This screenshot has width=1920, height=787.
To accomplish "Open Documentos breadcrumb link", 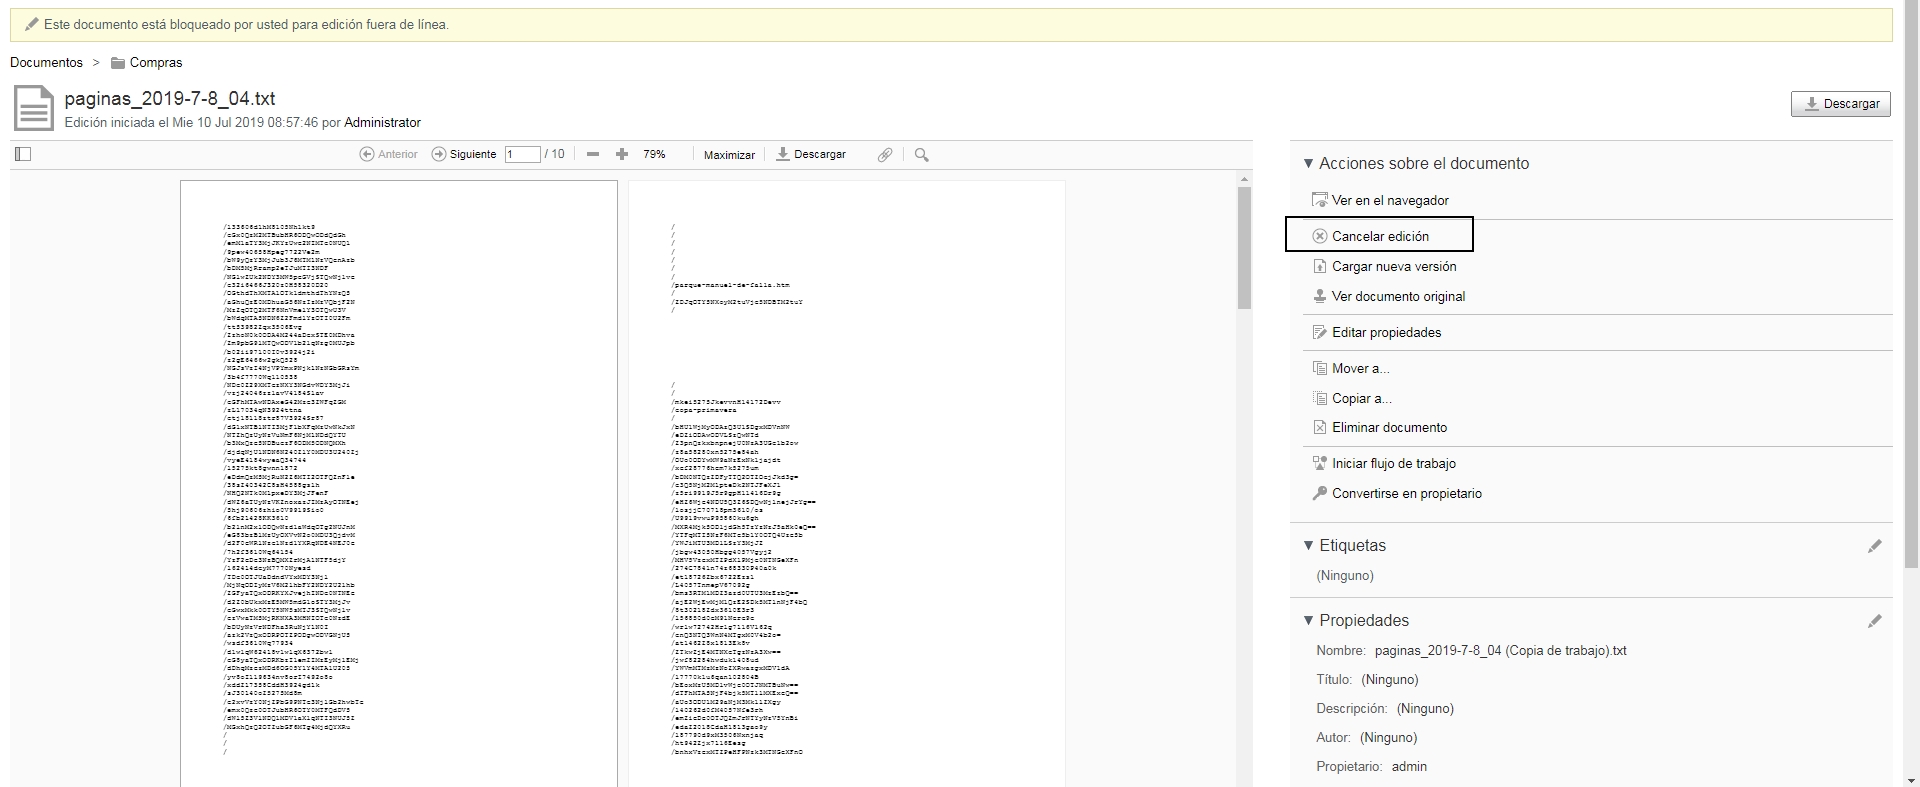I will click(46, 62).
